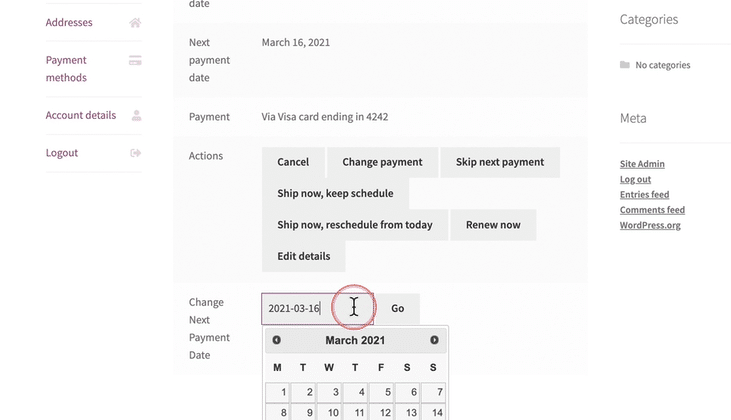Advance calendar to next month
The image size is (731, 420).
[x=434, y=340]
